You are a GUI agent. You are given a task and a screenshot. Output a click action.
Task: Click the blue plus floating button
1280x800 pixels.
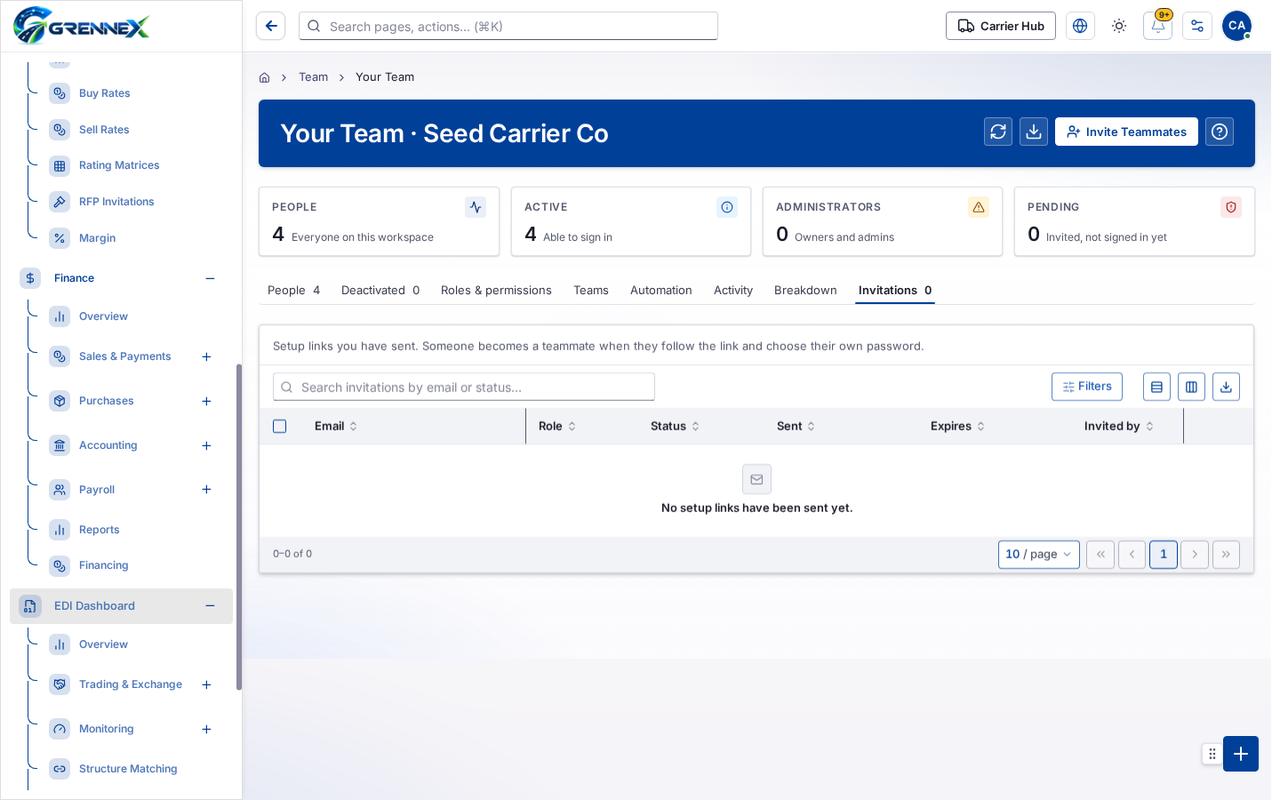(1241, 754)
